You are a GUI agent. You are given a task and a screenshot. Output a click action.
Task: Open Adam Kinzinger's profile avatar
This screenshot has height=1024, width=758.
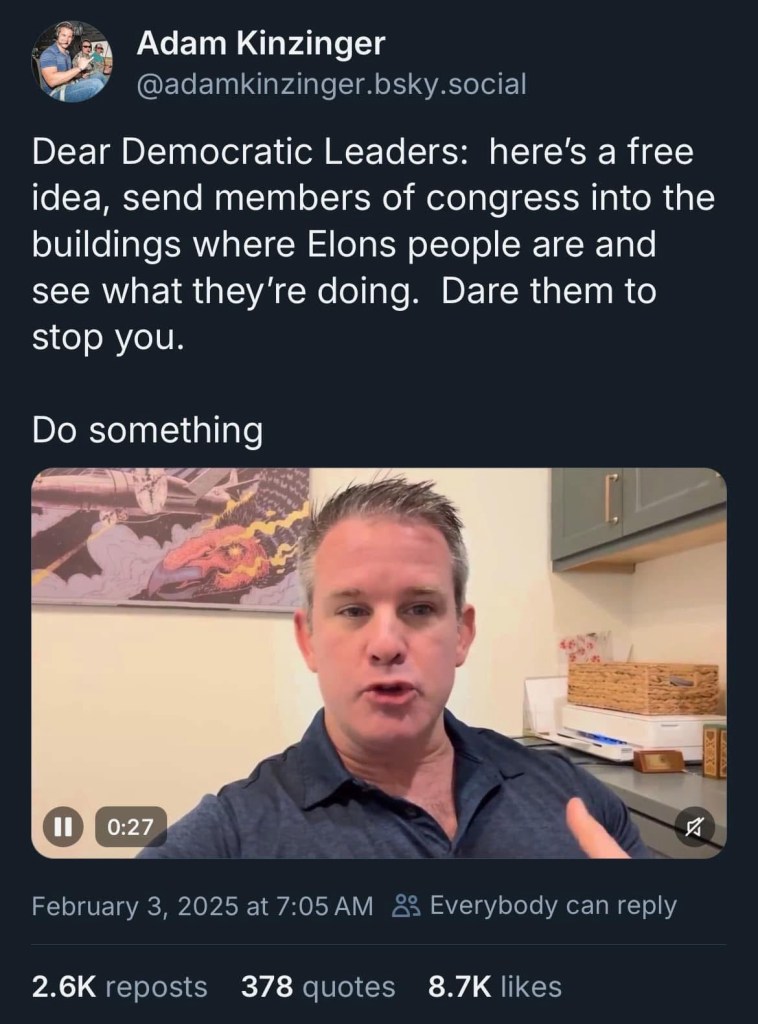click(72, 61)
